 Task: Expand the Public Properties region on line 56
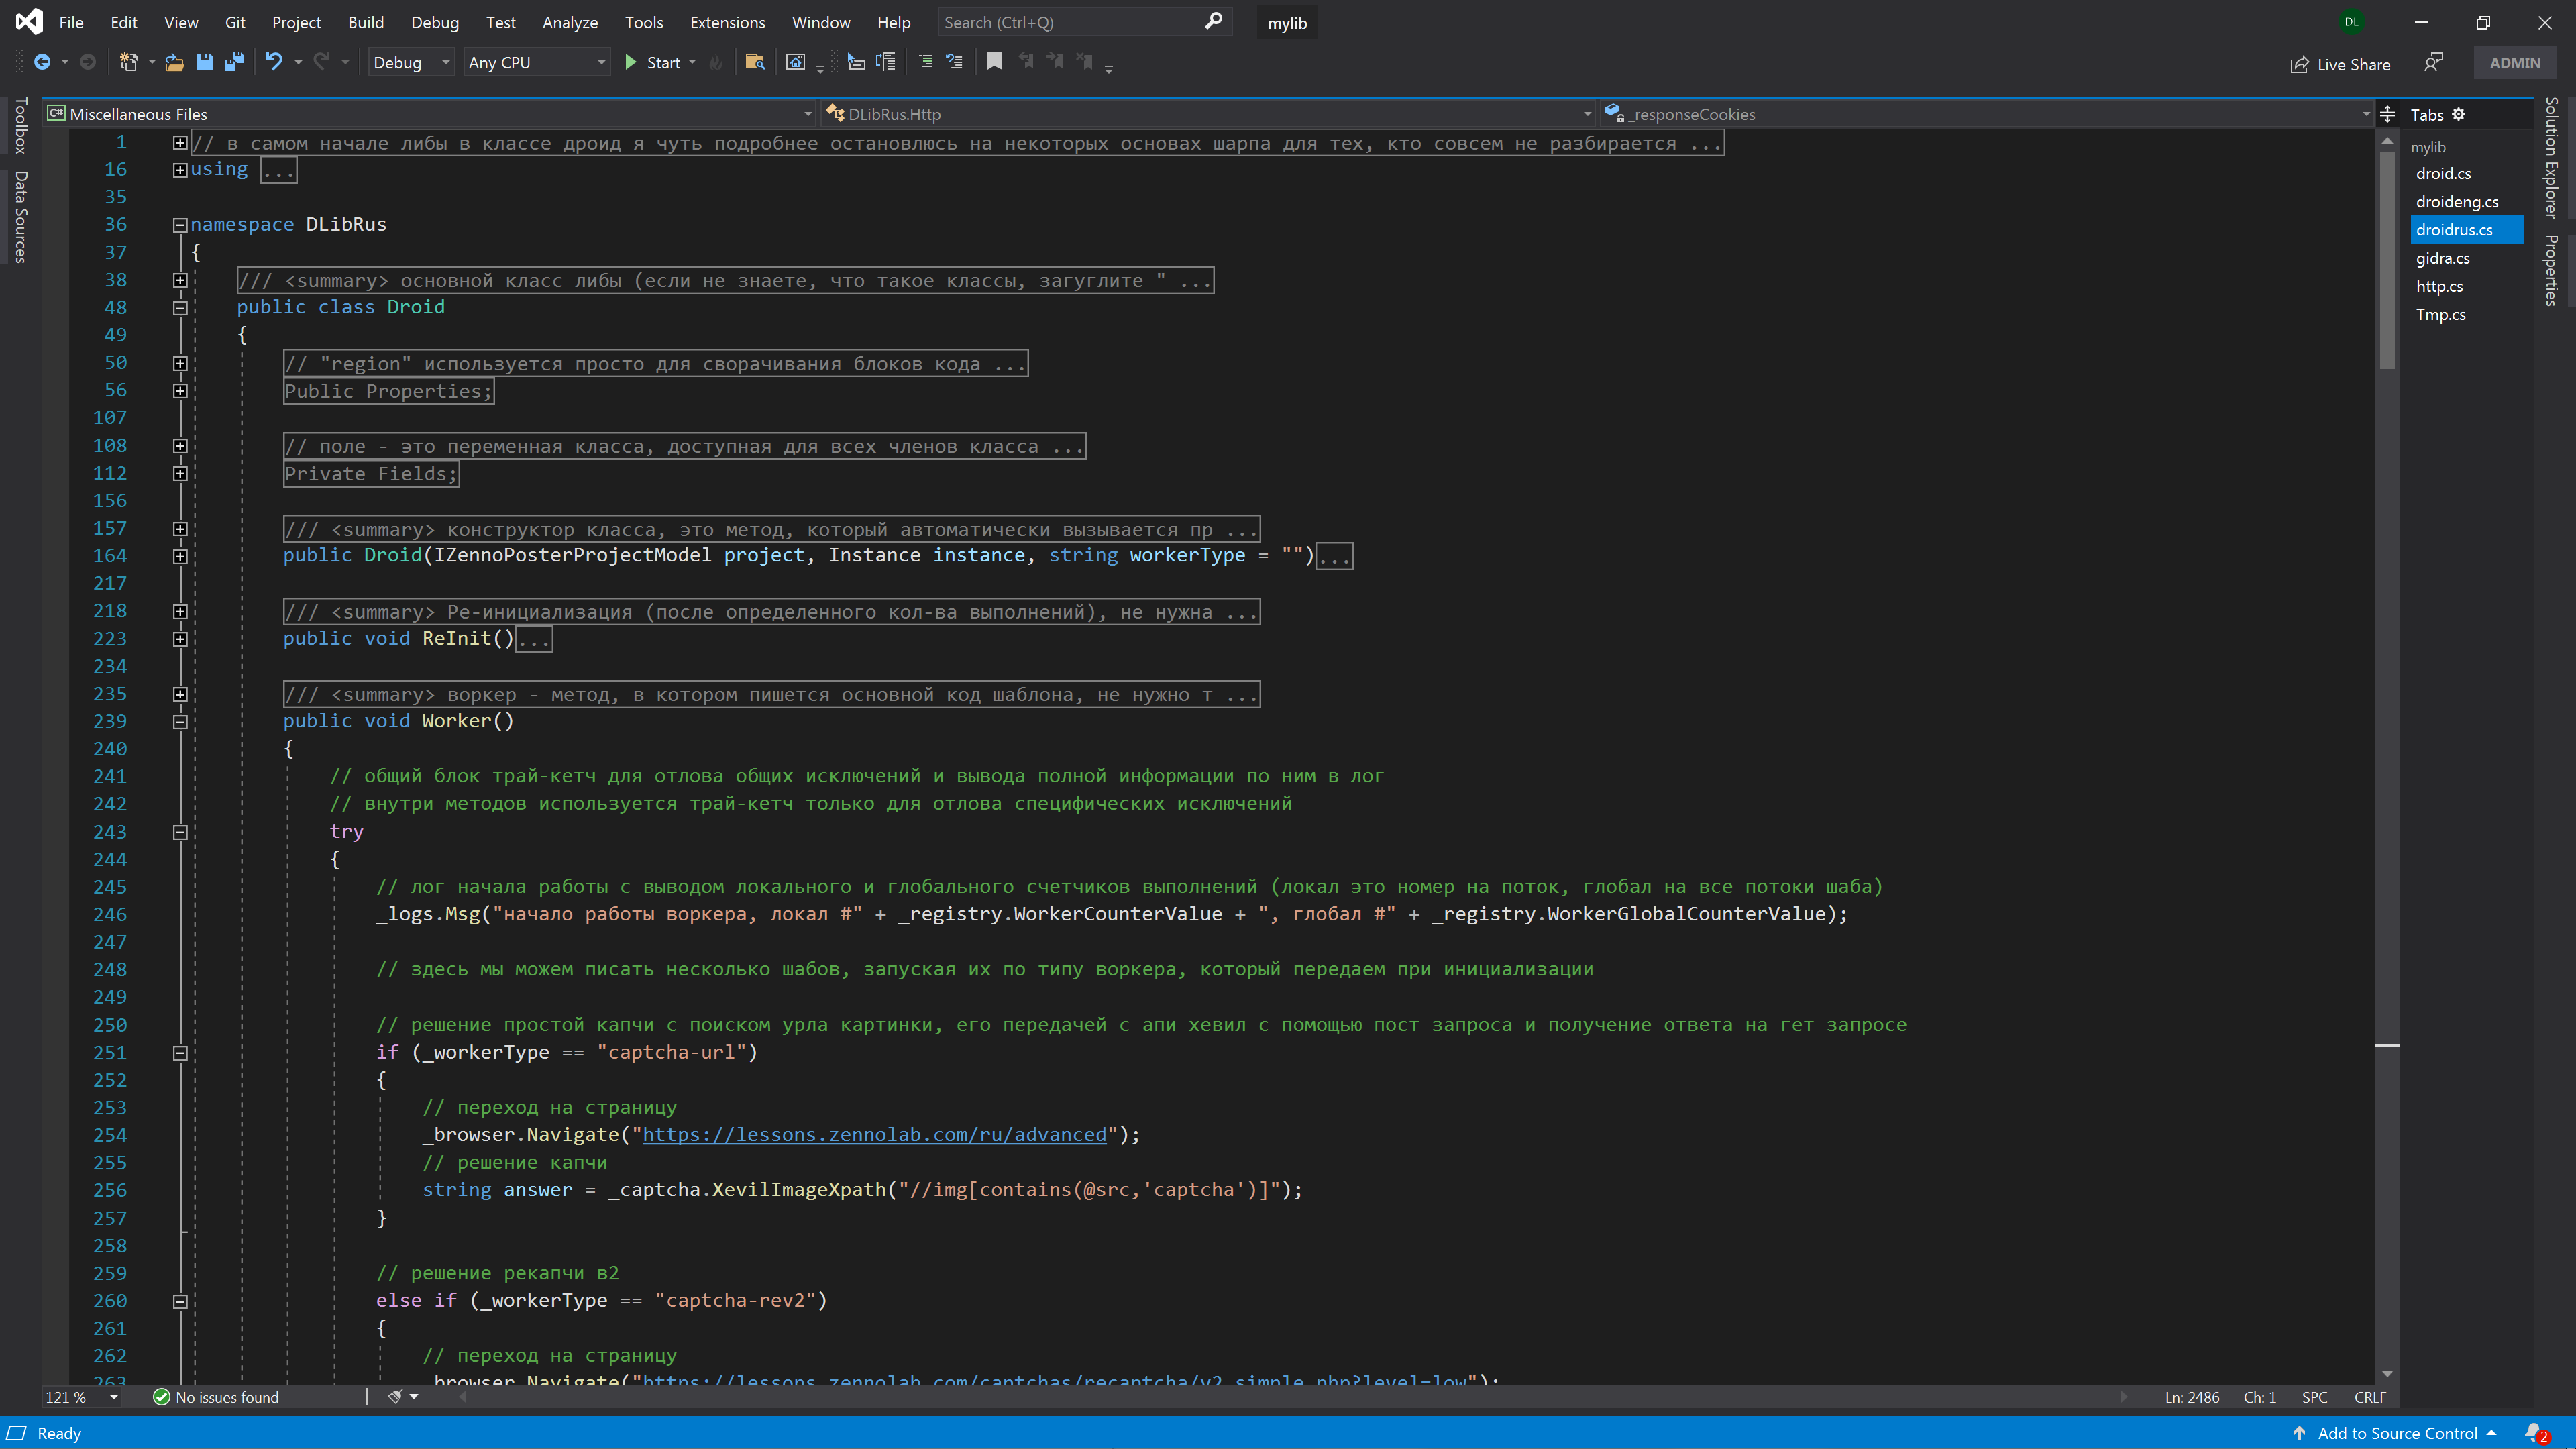pyautogui.click(x=180, y=390)
